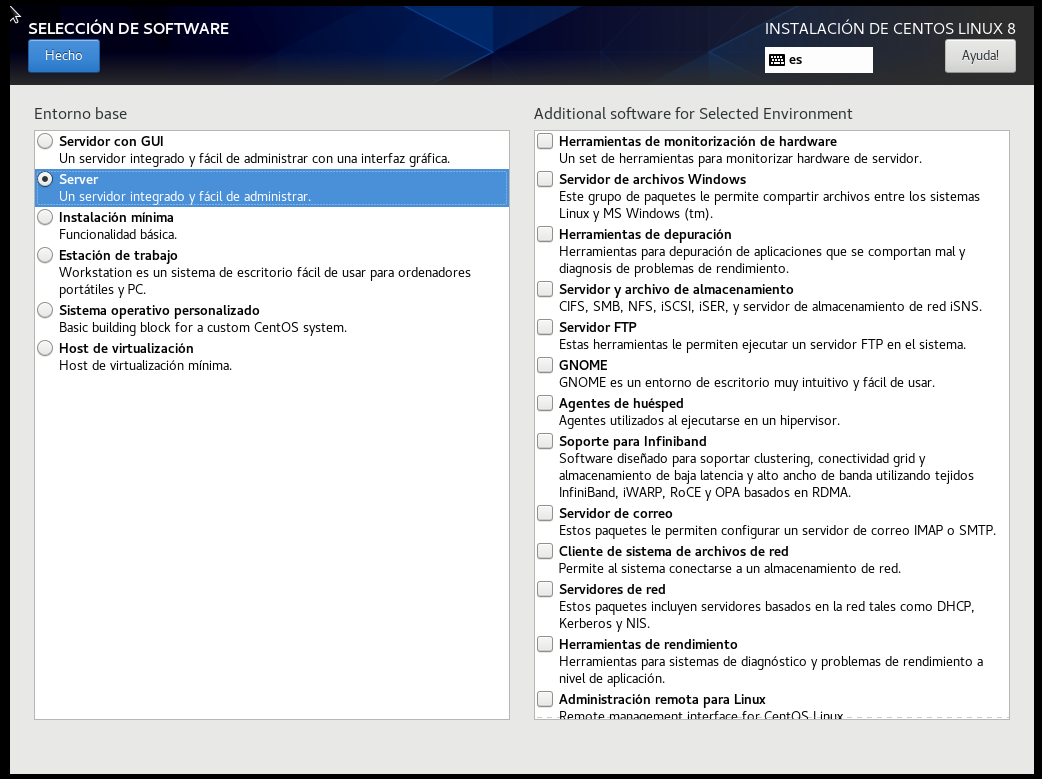1042x779 pixels.
Task: Enable Administración remota para Linux
Action: (545, 699)
